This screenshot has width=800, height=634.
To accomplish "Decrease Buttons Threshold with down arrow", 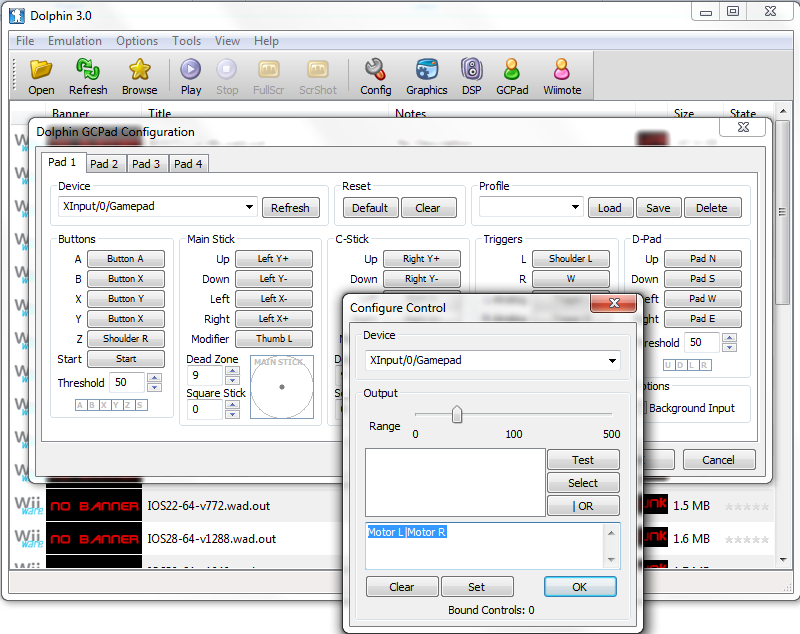I will pyautogui.click(x=154, y=387).
